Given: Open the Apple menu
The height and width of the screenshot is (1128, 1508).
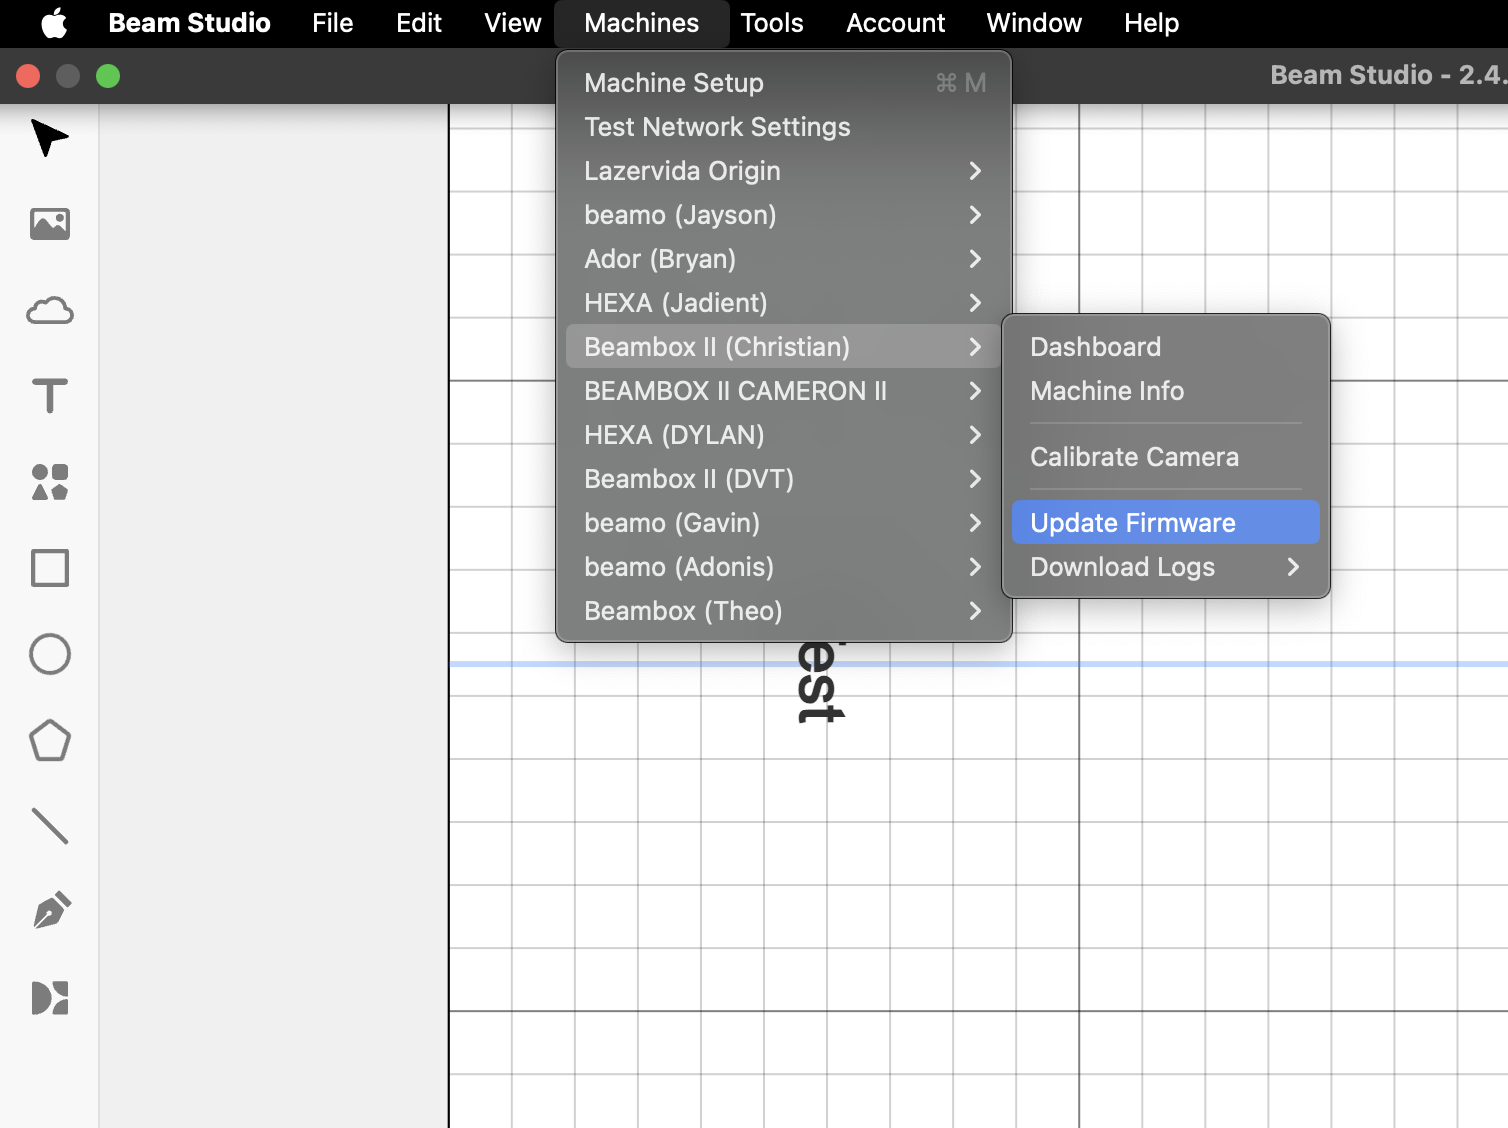Looking at the screenshot, I should pyautogui.click(x=54, y=23).
